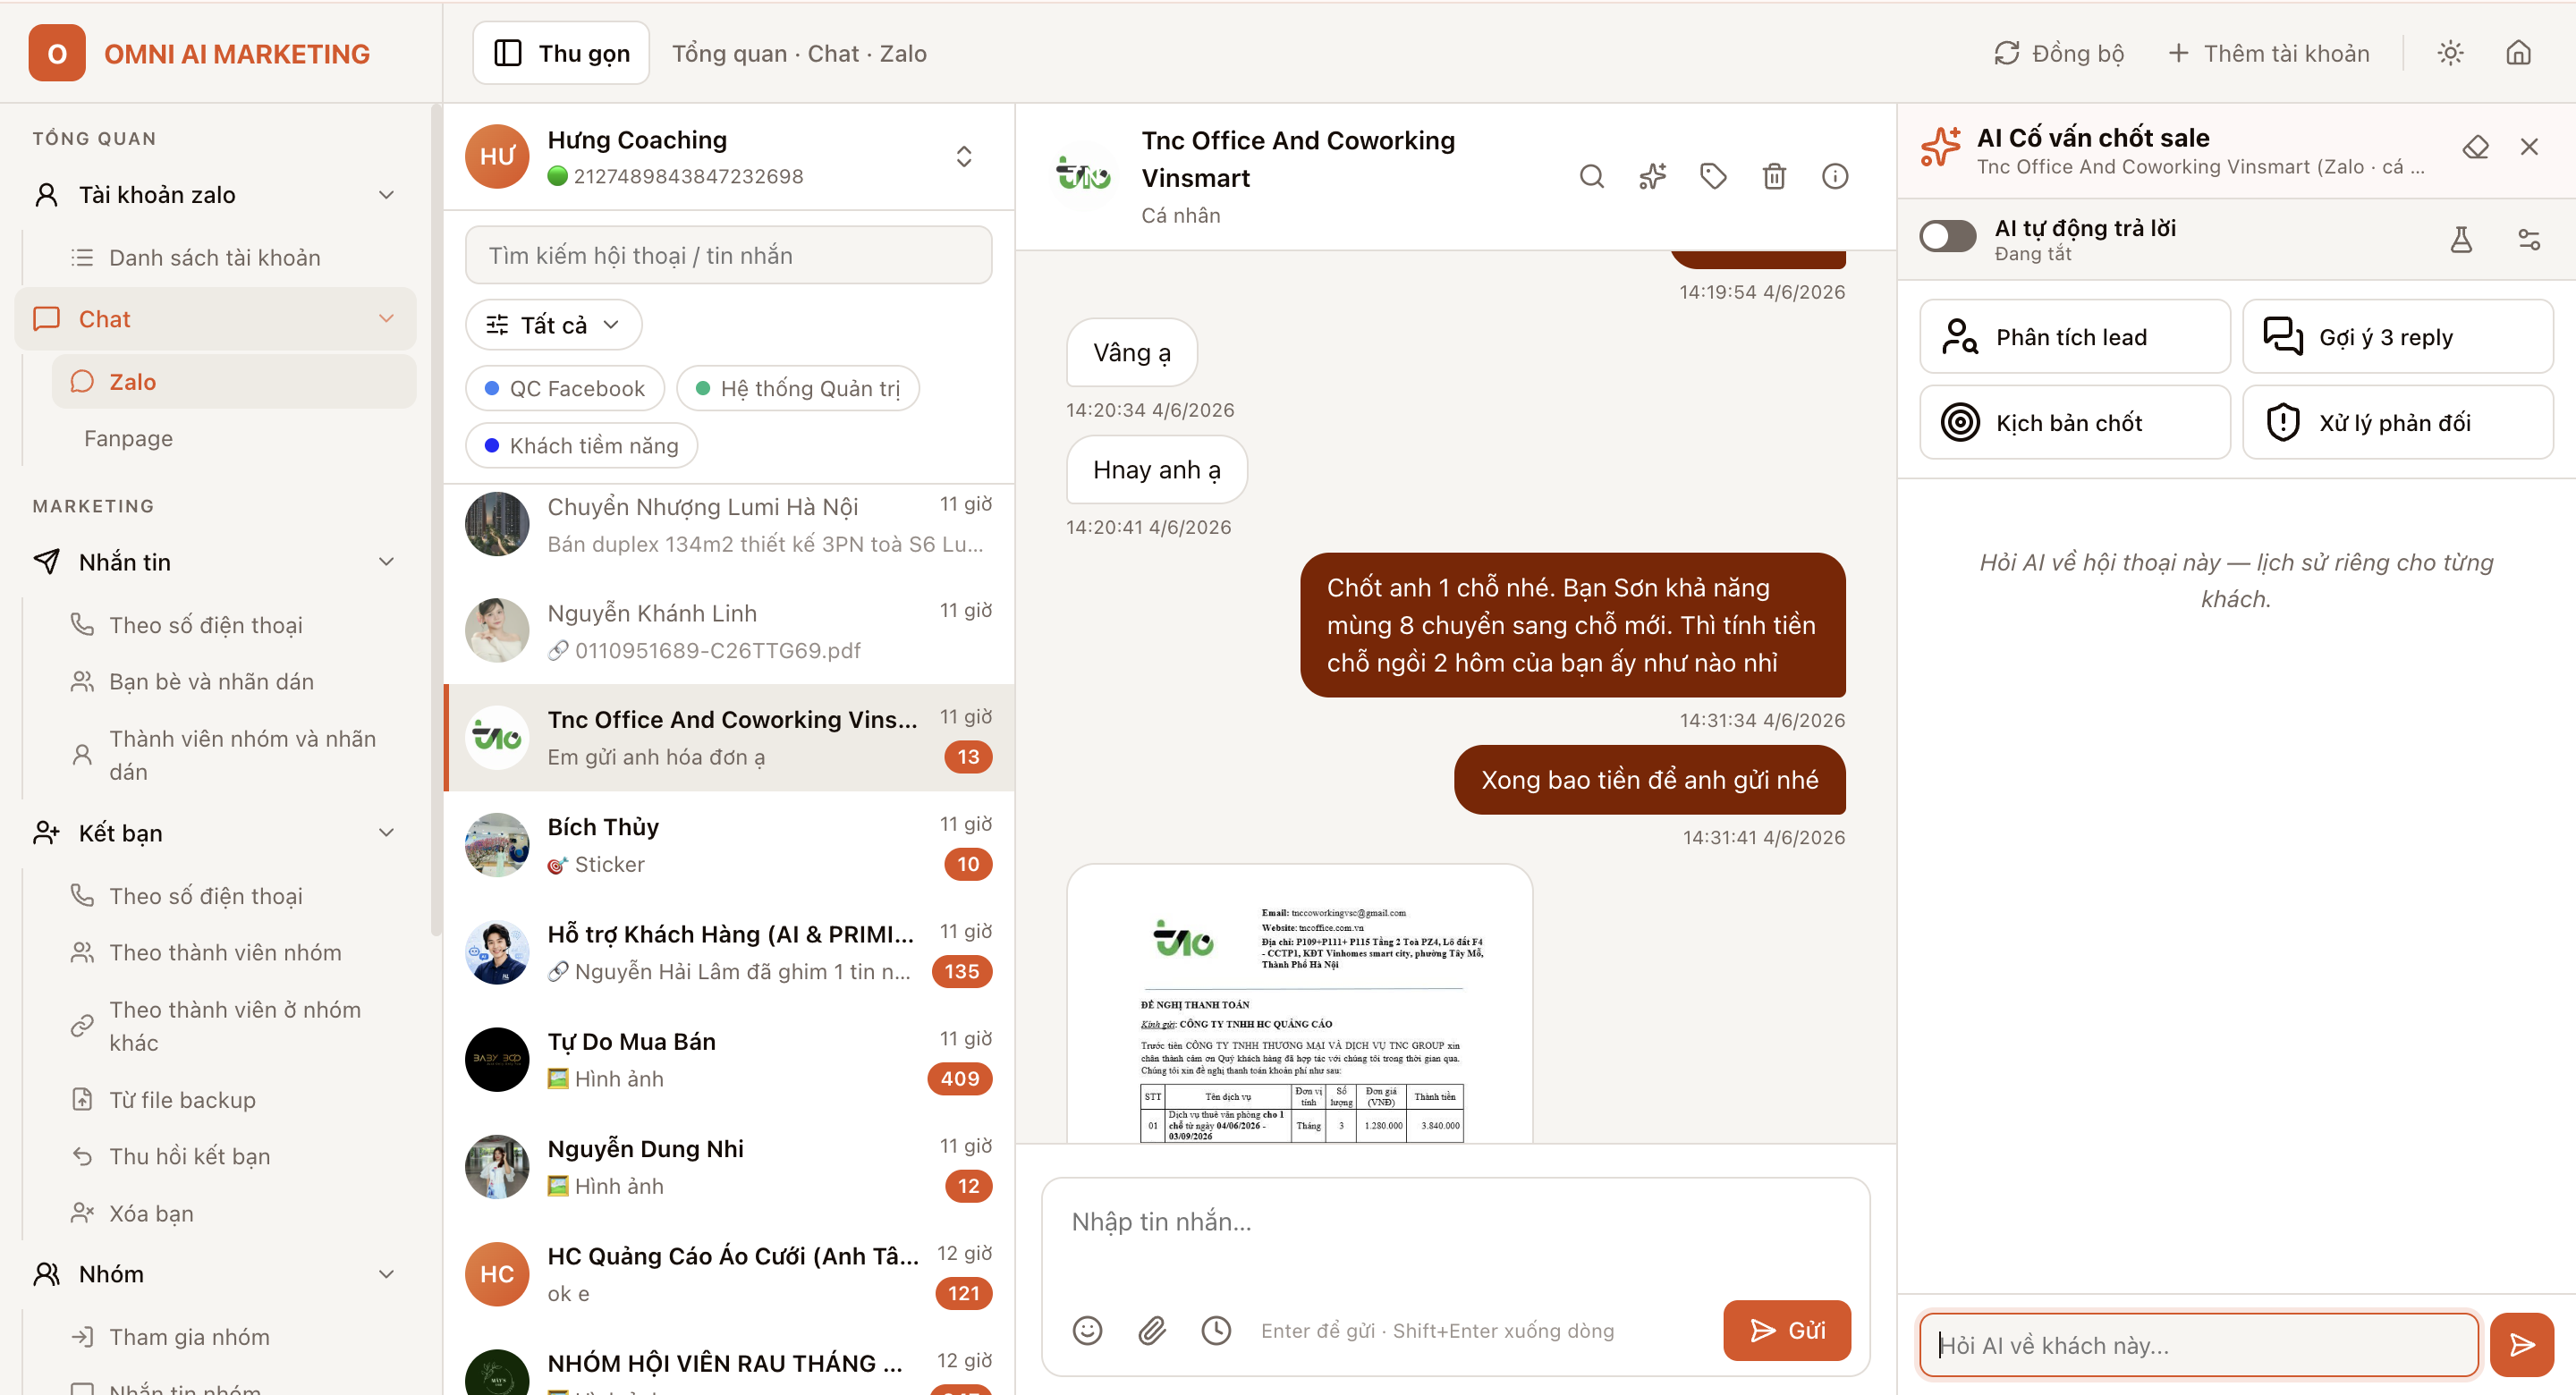
Task: Filter by Hệ thống Quản trị label
Action: pos(797,388)
